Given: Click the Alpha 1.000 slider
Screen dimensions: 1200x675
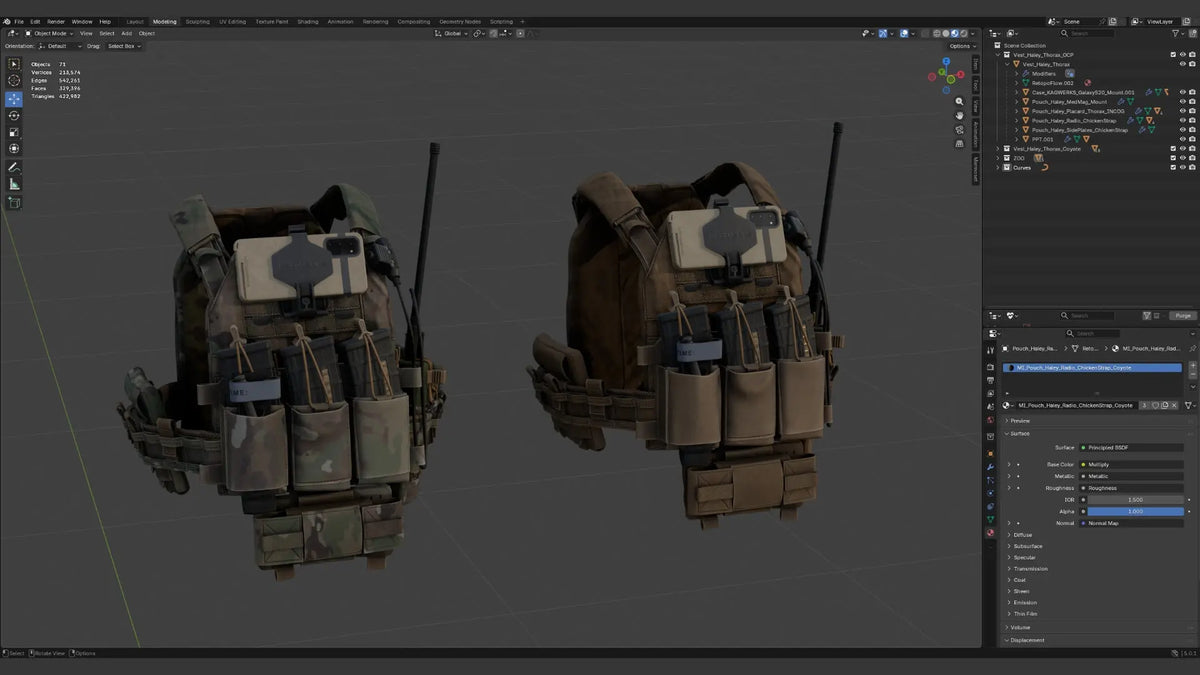Looking at the screenshot, I should [x=1135, y=511].
